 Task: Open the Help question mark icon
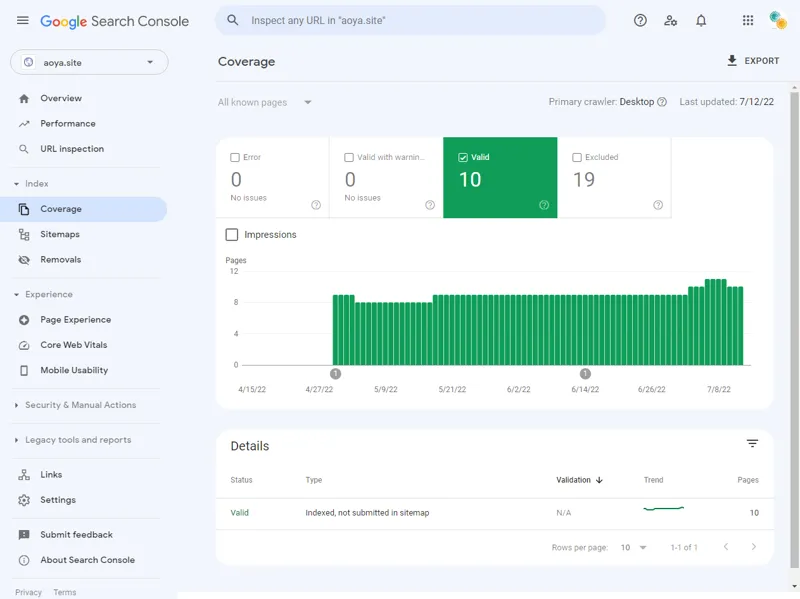(640, 20)
